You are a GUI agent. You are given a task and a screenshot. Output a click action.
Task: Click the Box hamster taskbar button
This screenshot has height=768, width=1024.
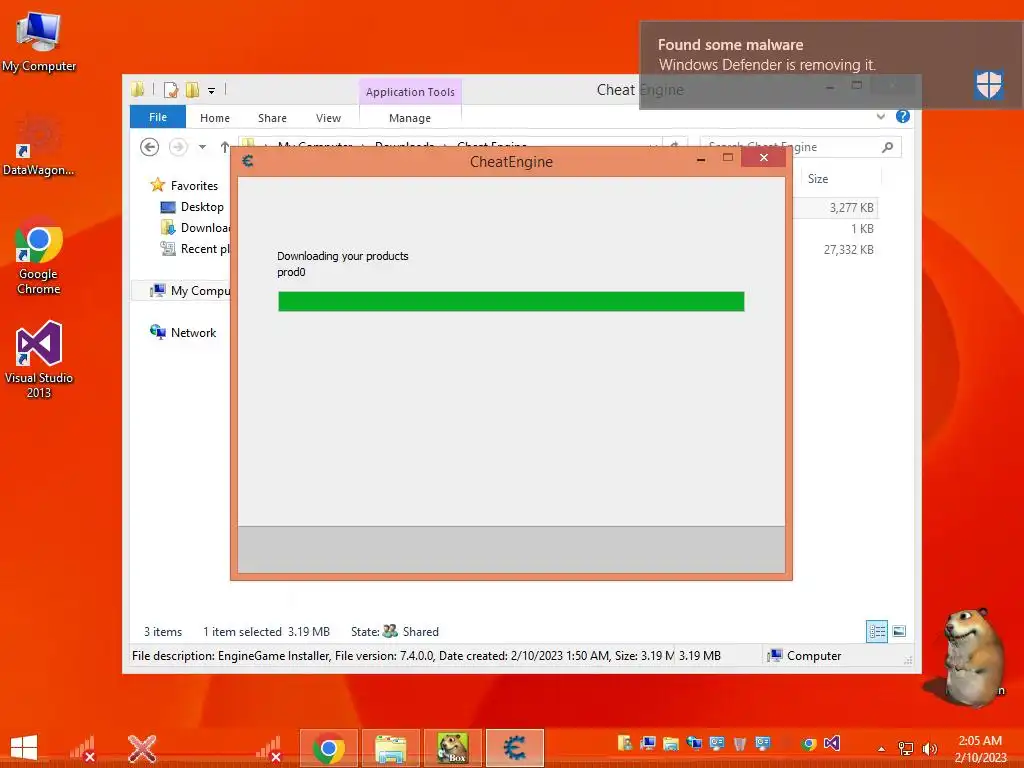click(x=453, y=748)
